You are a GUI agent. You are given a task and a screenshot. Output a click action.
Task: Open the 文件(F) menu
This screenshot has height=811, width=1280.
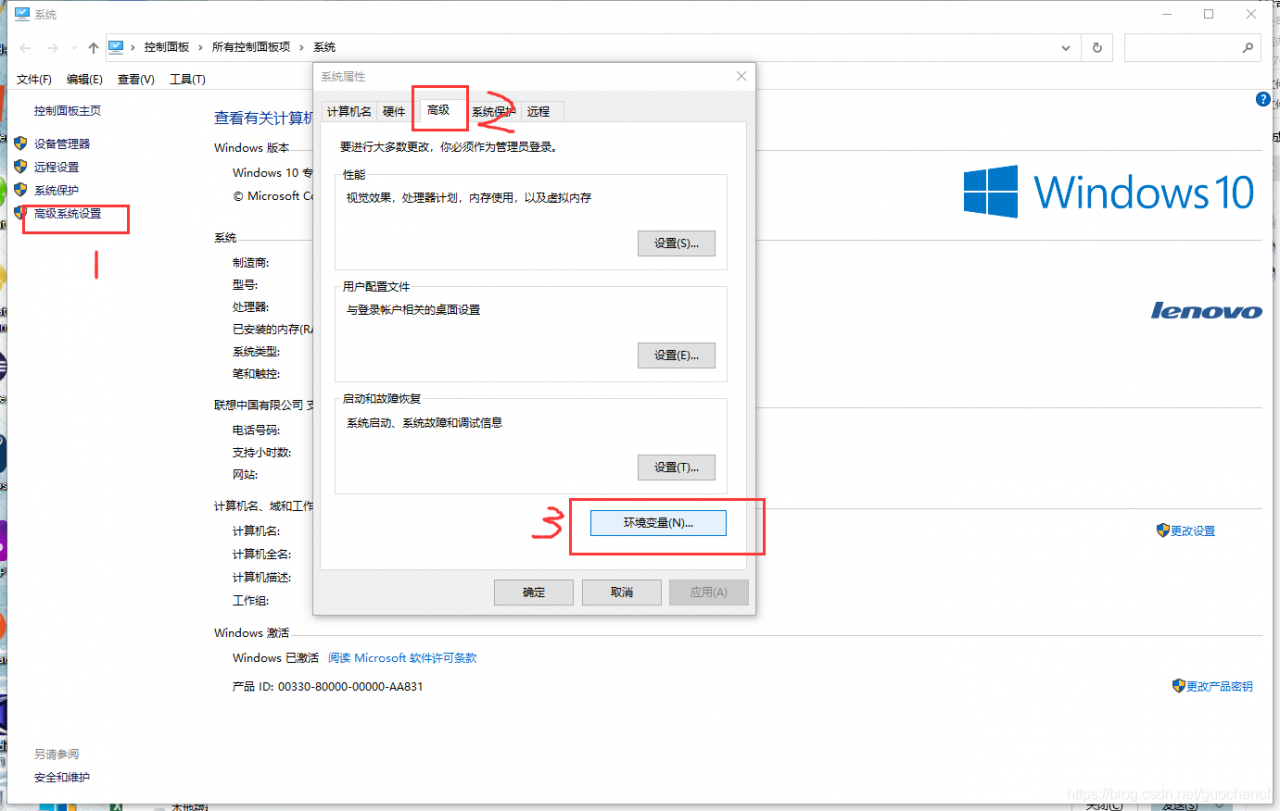[x=34, y=79]
